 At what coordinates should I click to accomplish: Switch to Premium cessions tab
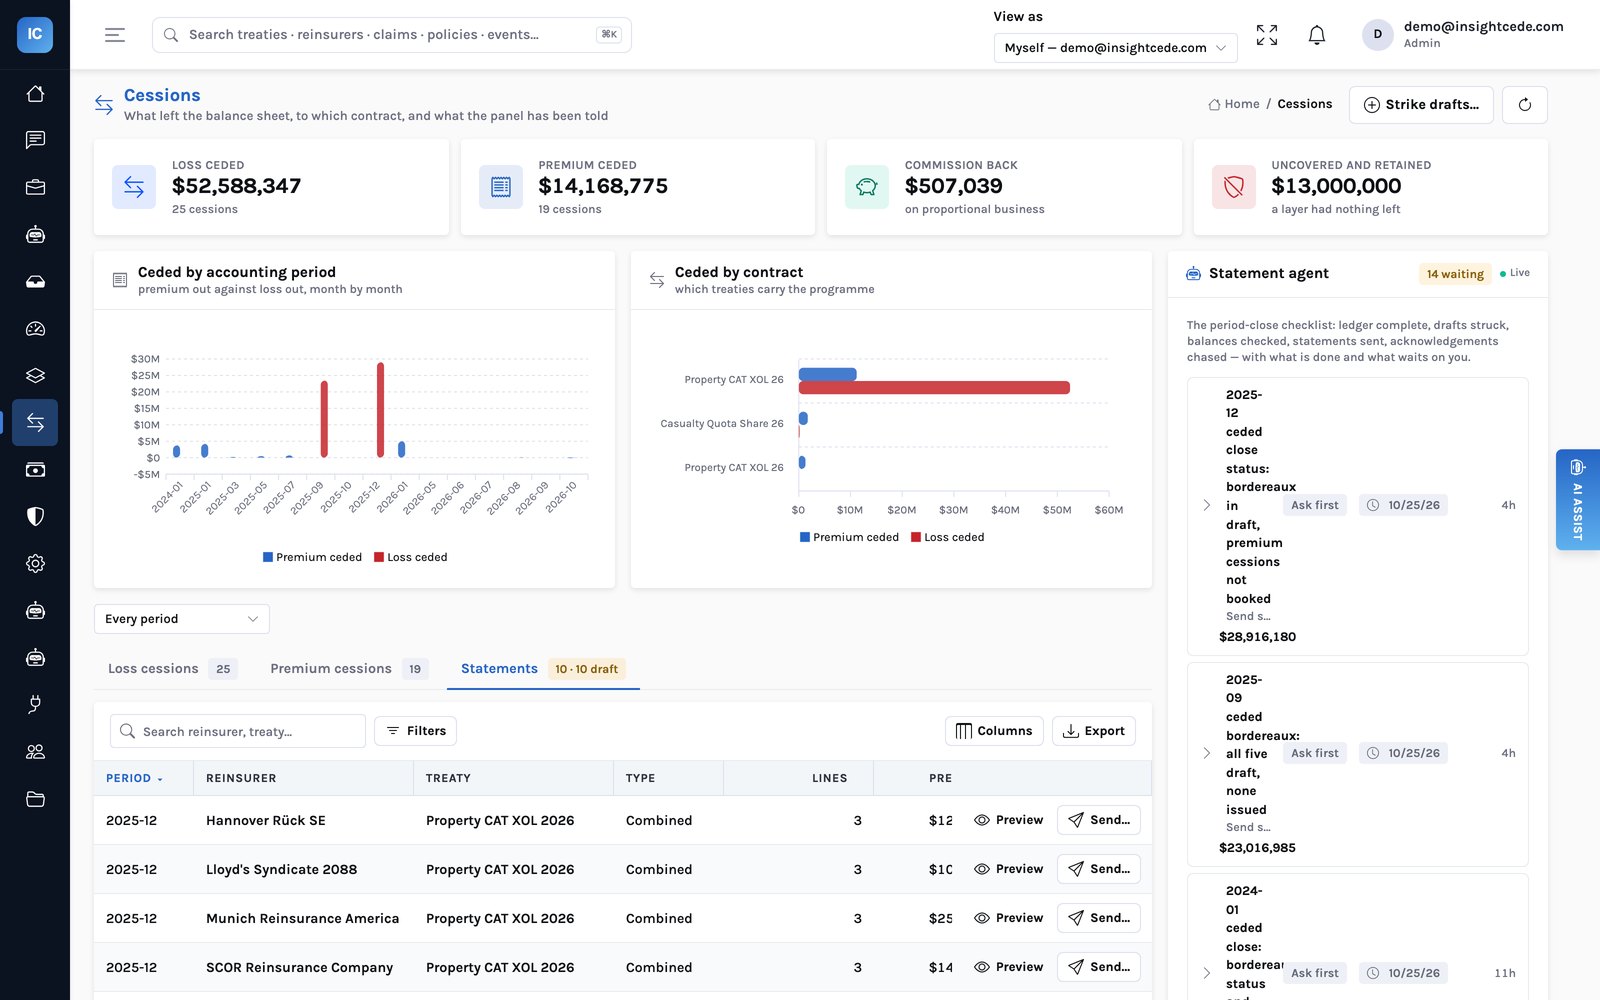tap(349, 669)
